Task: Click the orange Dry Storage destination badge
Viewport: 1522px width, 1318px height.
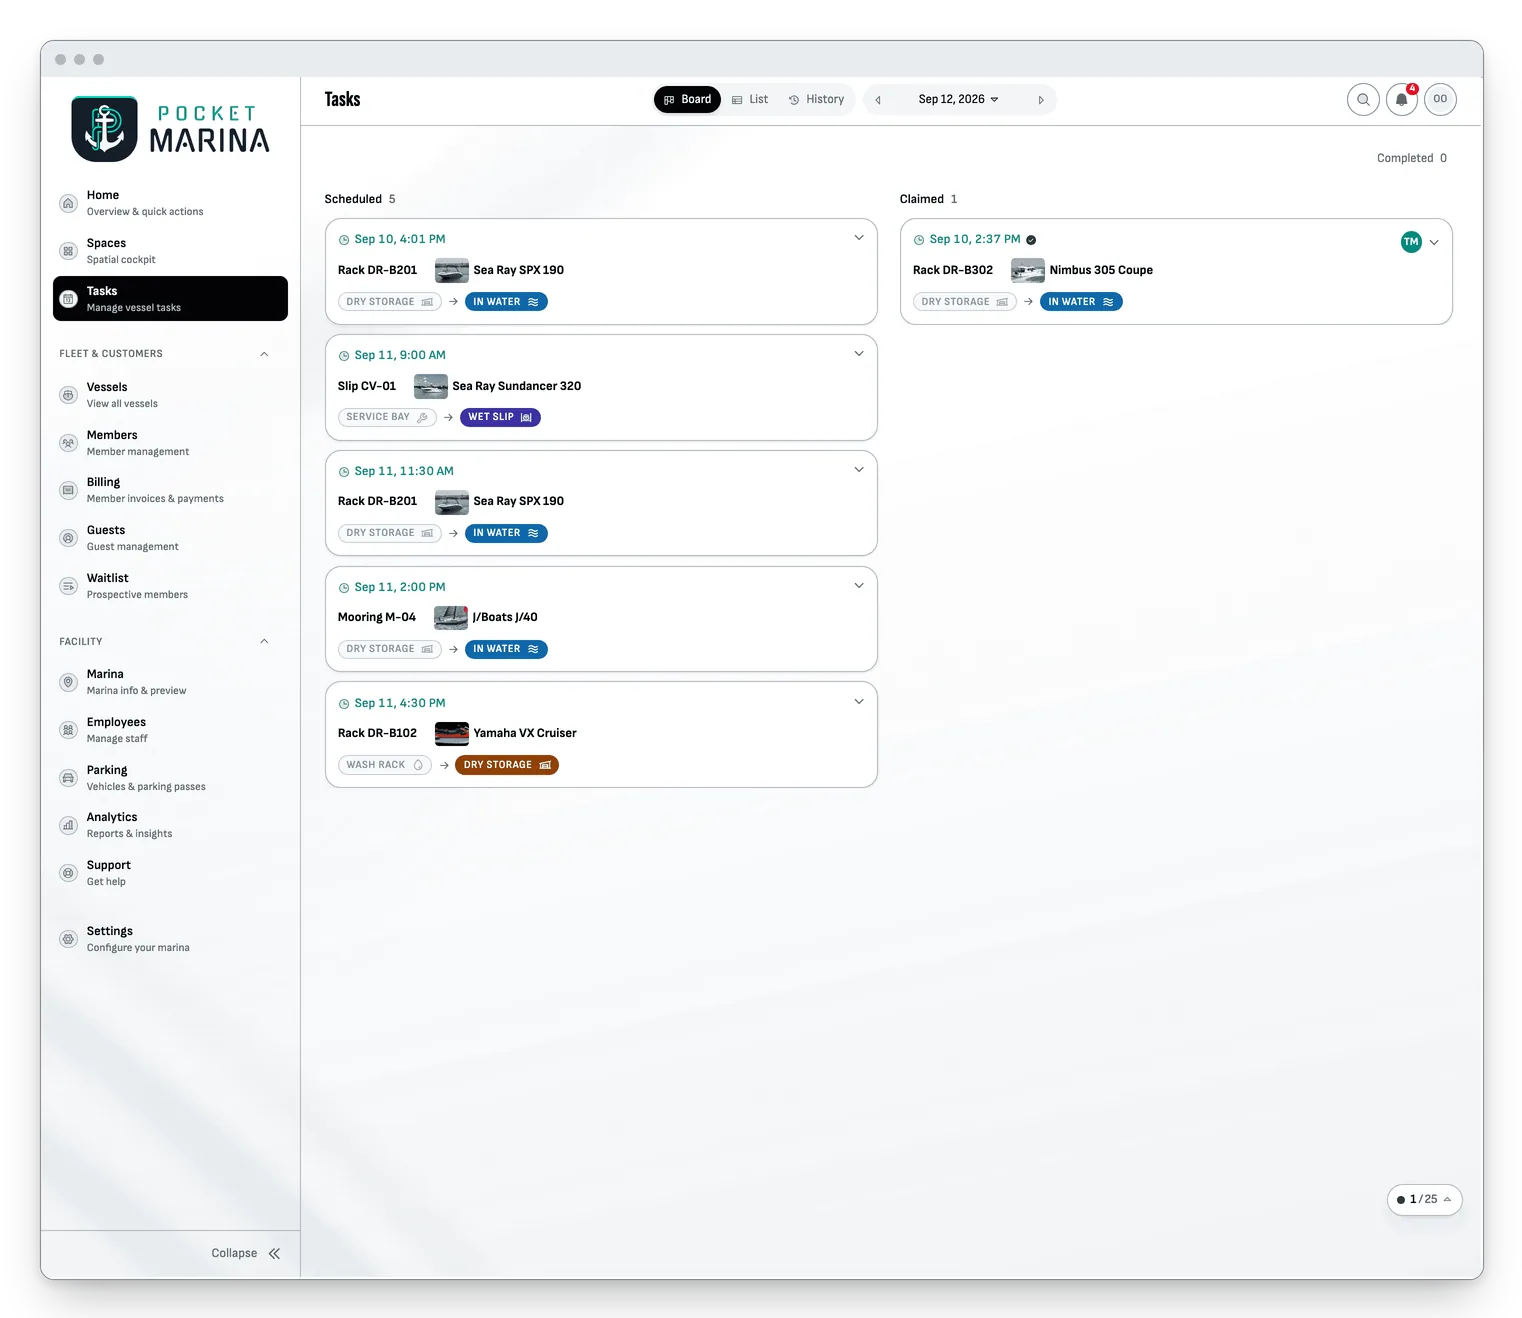Action: 507,765
